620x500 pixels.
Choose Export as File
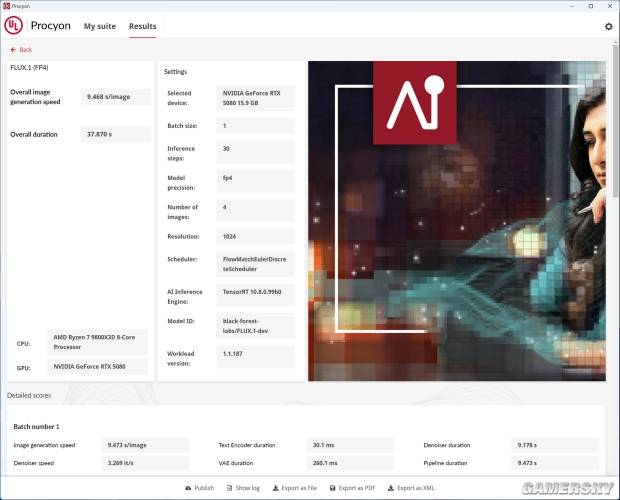click(295, 488)
